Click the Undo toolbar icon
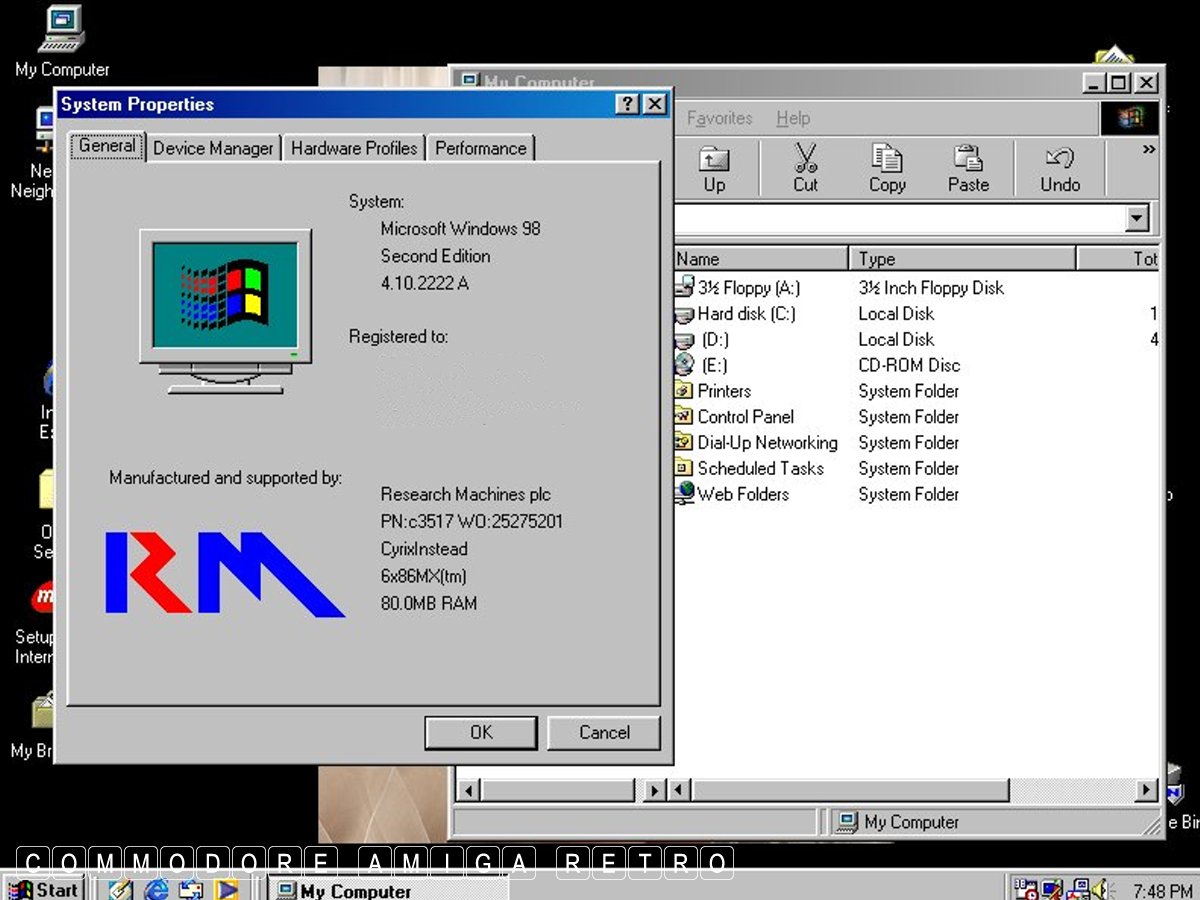1200x900 pixels. tap(1059, 167)
